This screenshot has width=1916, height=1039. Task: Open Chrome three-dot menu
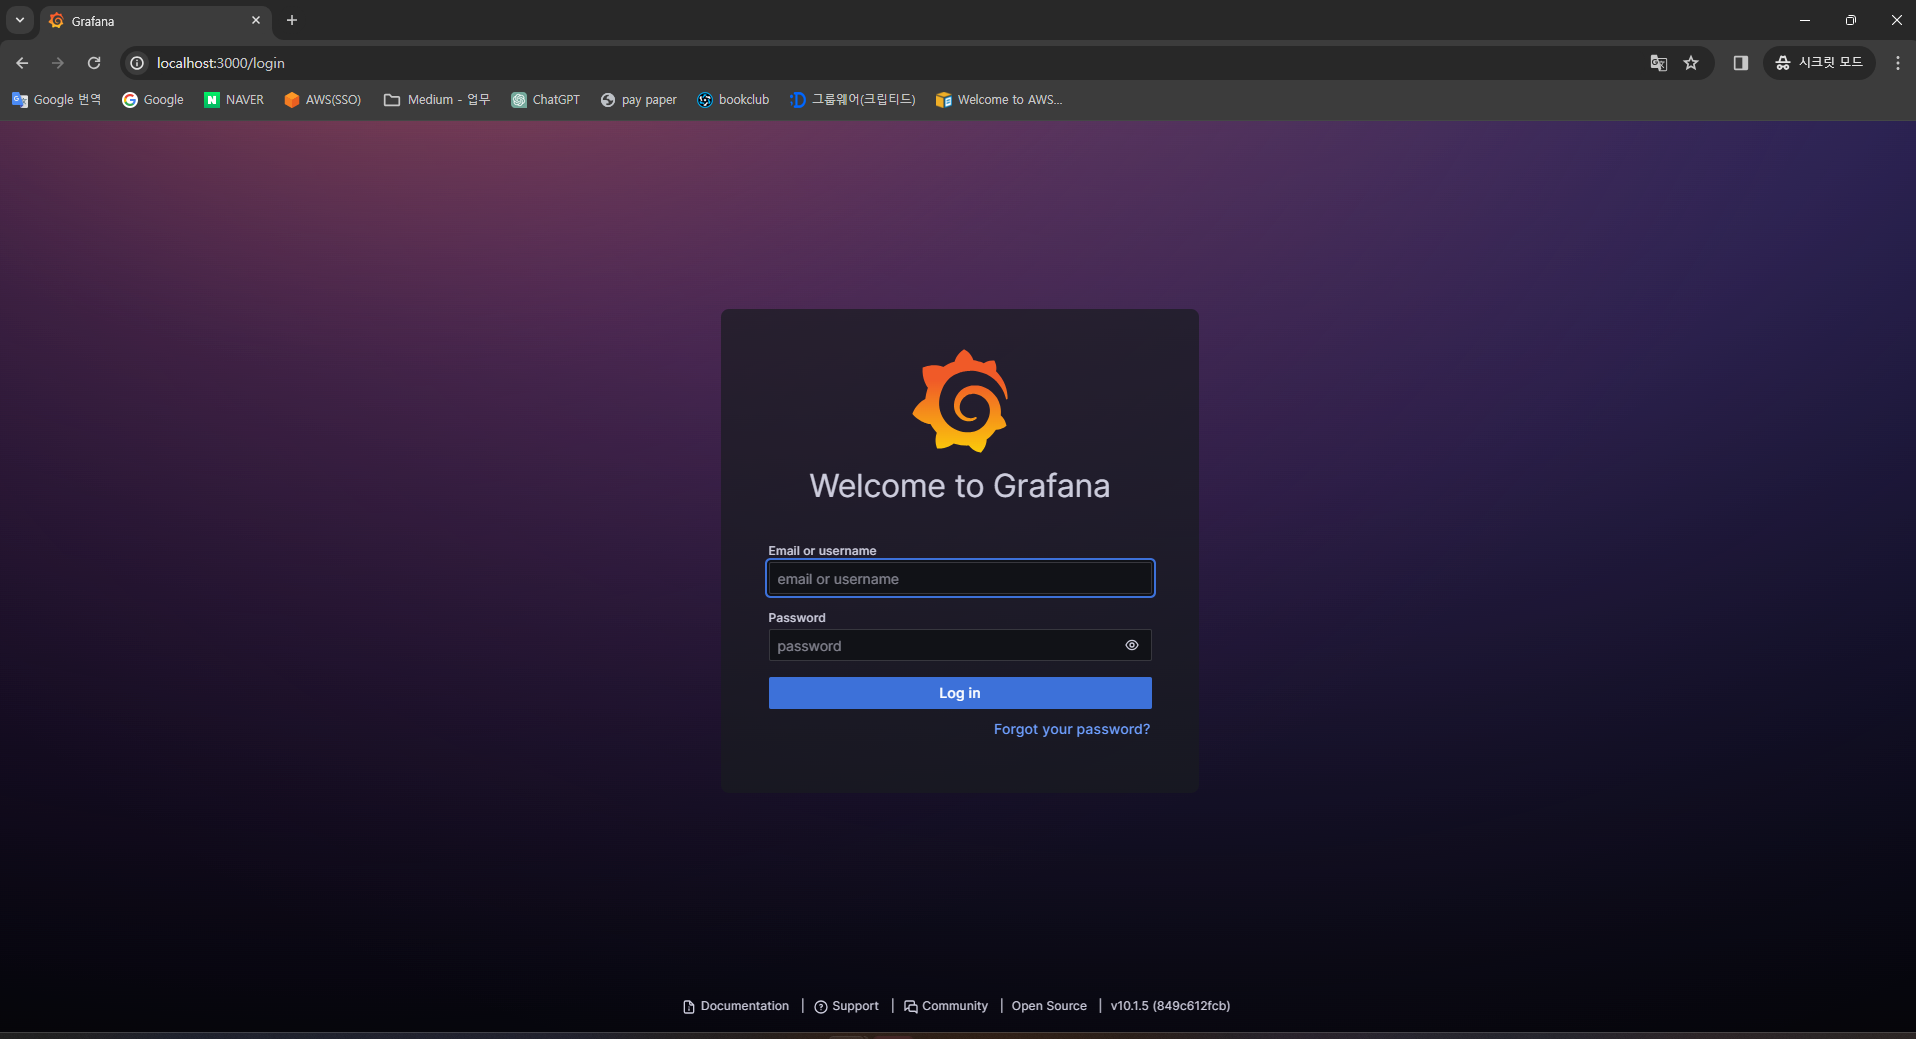pyautogui.click(x=1898, y=63)
